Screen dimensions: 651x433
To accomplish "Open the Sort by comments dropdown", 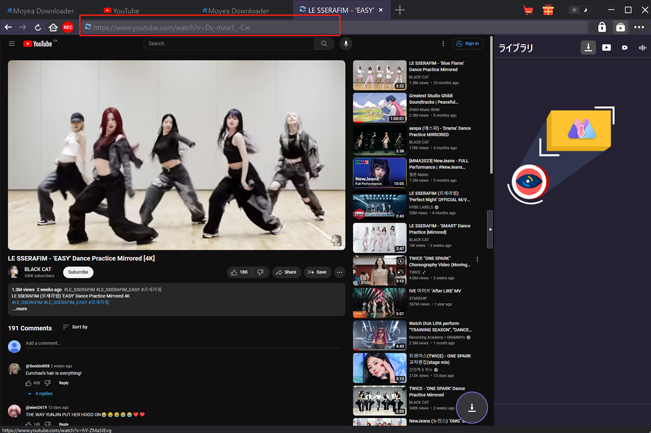I will (x=76, y=327).
